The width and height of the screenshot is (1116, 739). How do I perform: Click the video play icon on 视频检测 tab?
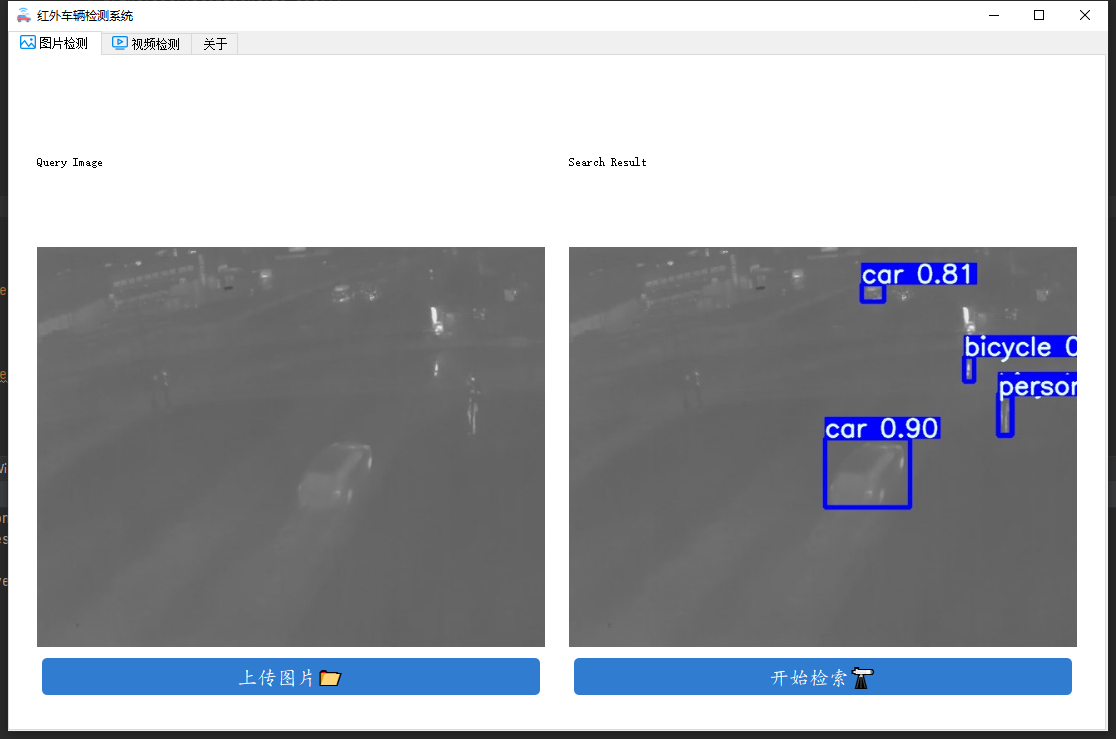[120, 43]
